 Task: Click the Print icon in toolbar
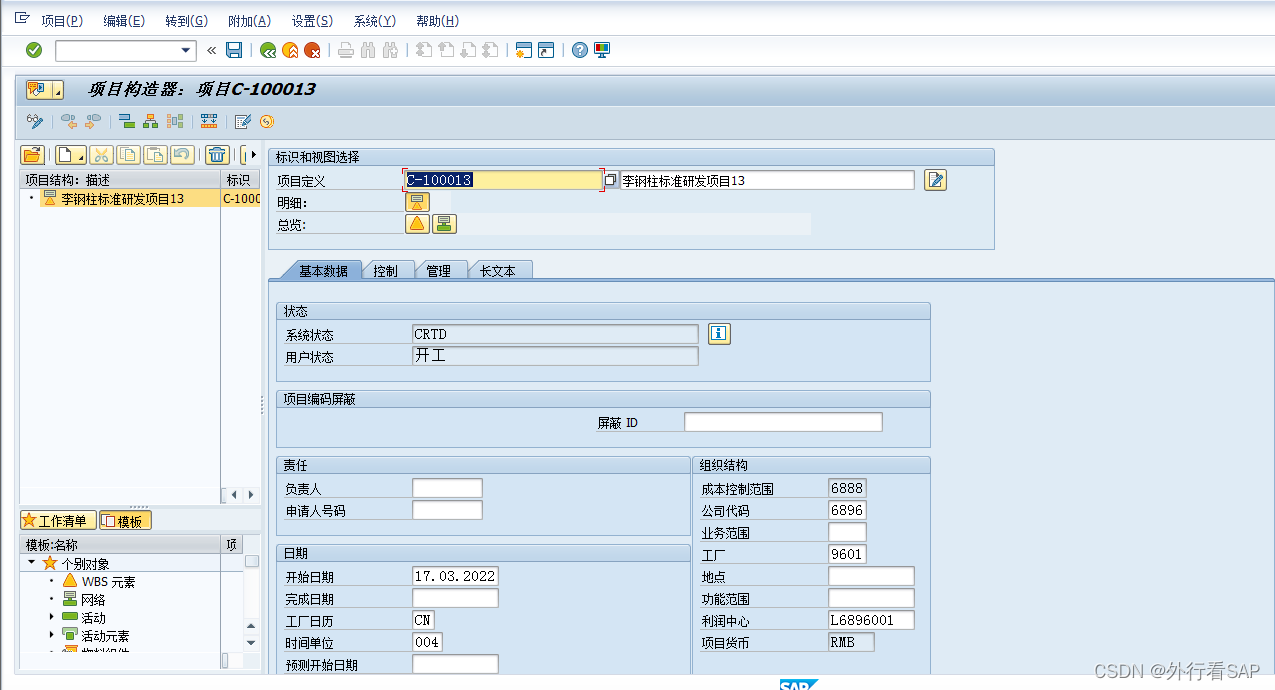click(x=346, y=50)
